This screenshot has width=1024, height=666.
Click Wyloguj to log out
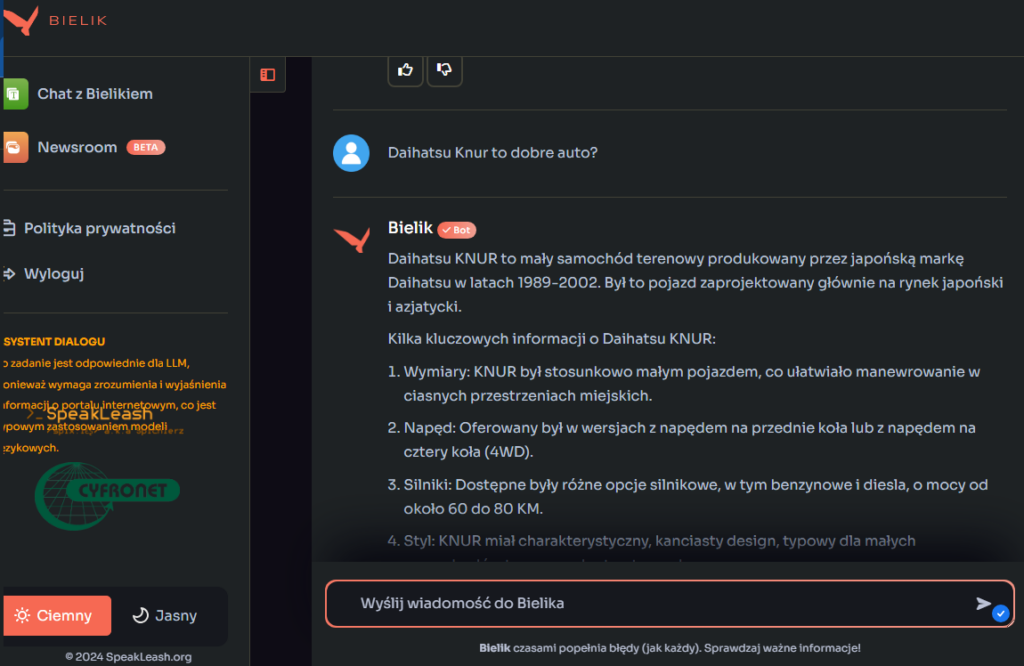54,273
